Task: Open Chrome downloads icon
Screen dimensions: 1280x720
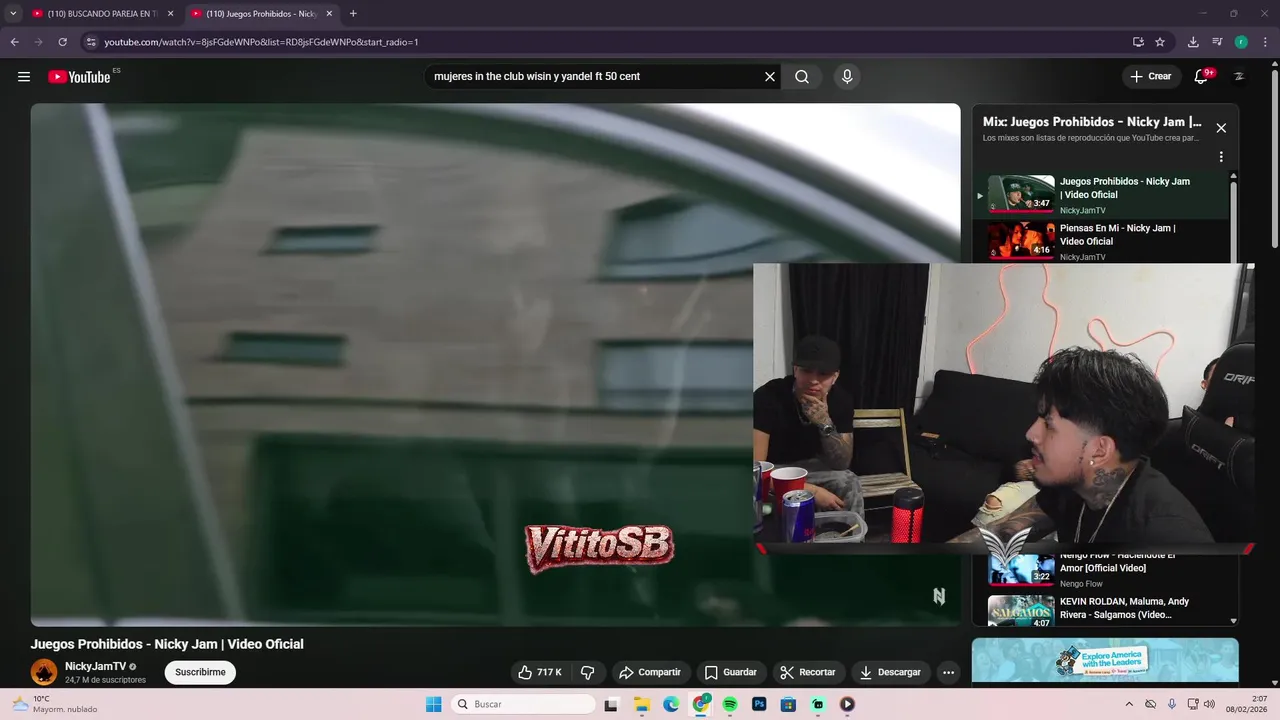Action: [x=1193, y=42]
